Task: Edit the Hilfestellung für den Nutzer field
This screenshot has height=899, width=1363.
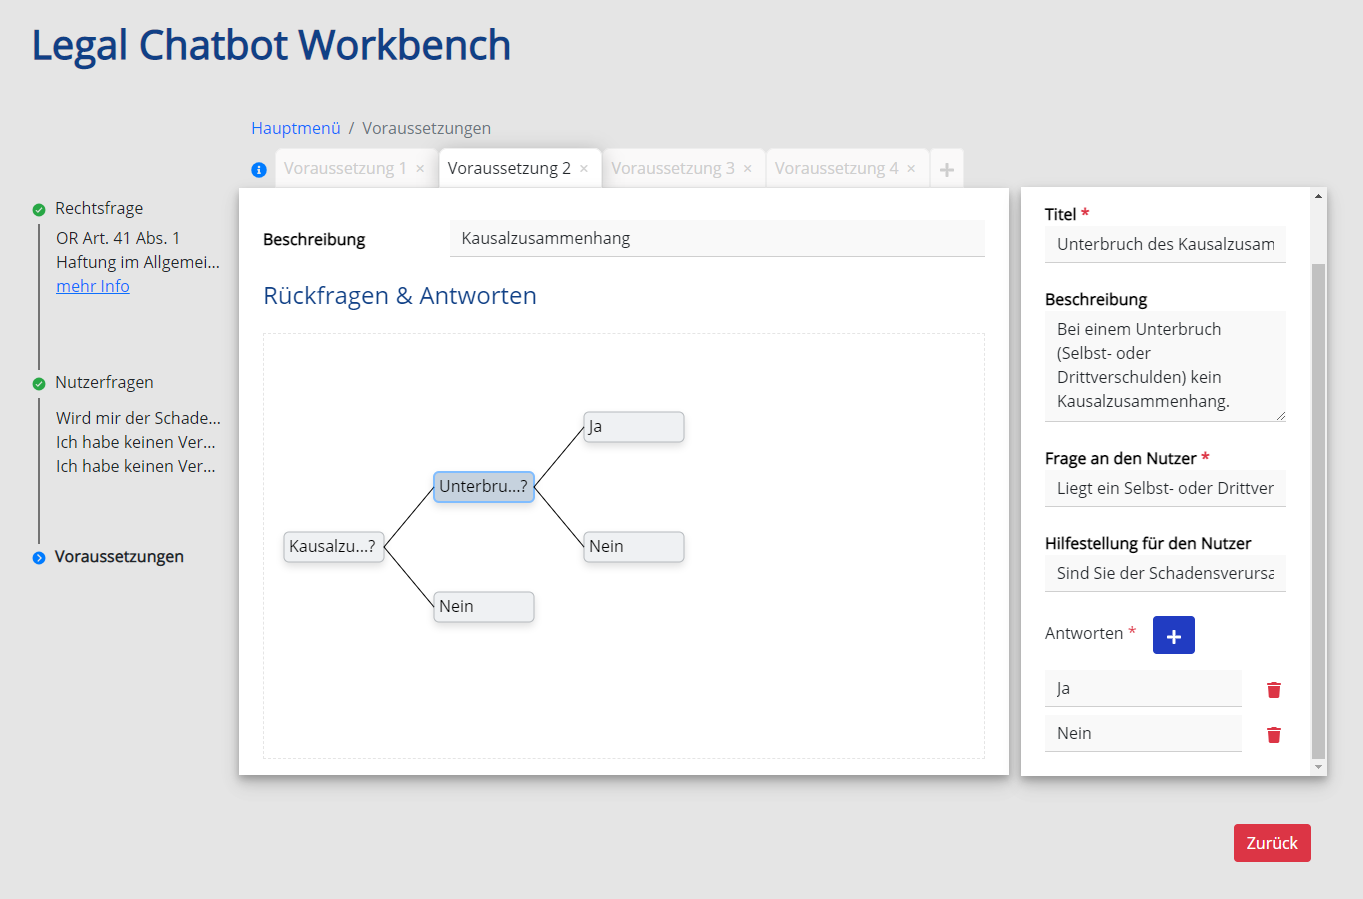Action: (1165, 573)
